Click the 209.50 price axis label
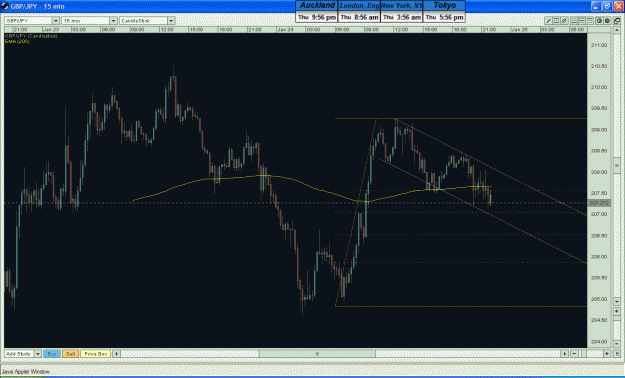Screen dimensions: 625x378 (x=599, y=108)
